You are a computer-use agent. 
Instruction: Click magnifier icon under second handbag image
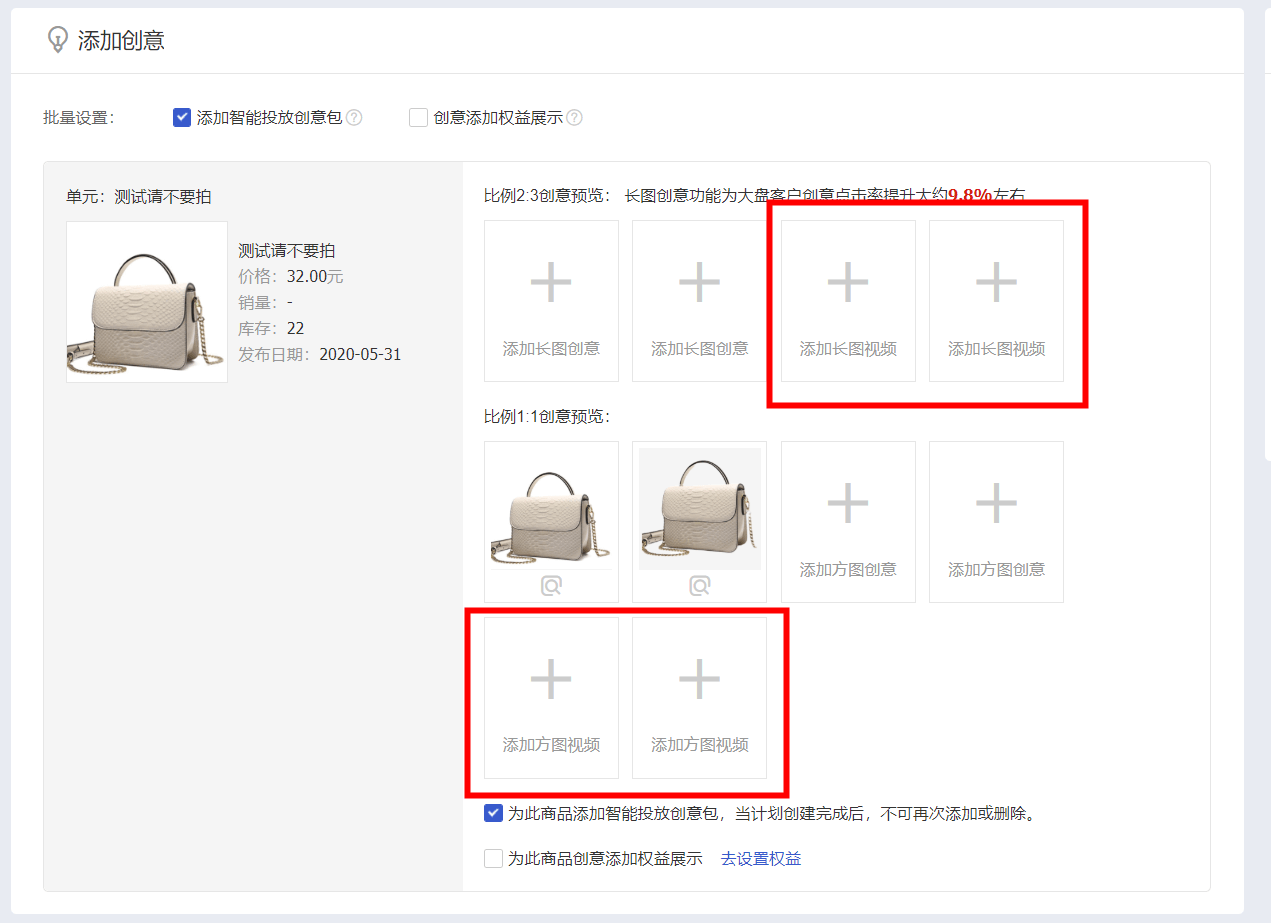[x=699, y=586]
